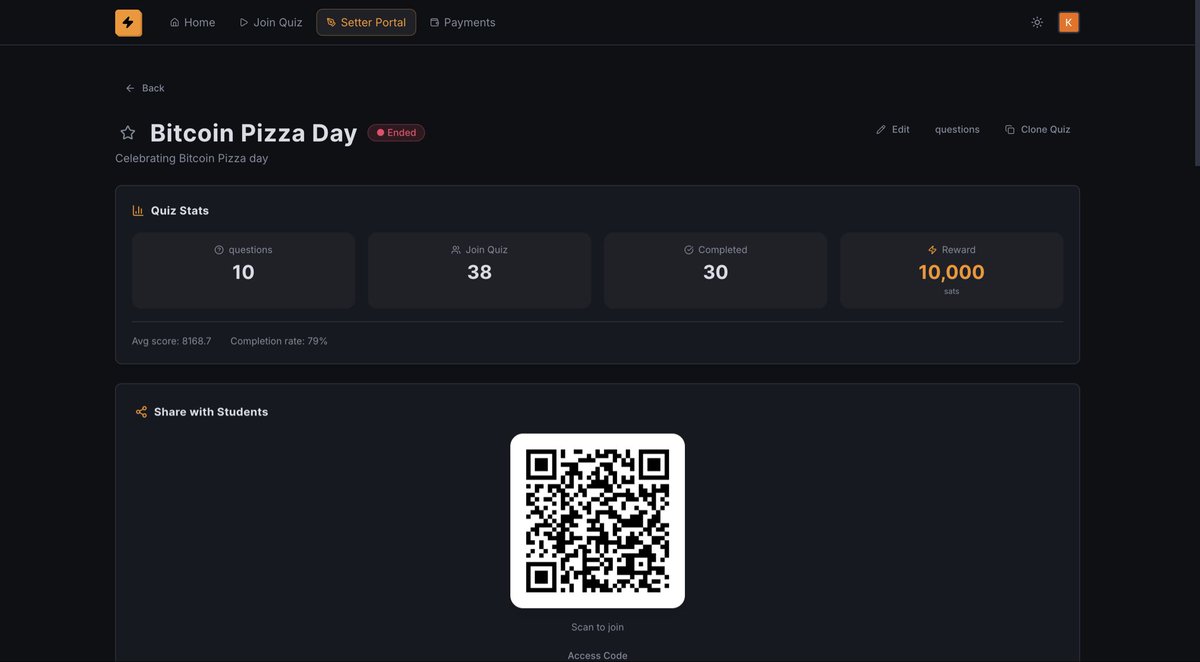
Task: Click Completion rate: 79% text
Action: pos(279,341)
